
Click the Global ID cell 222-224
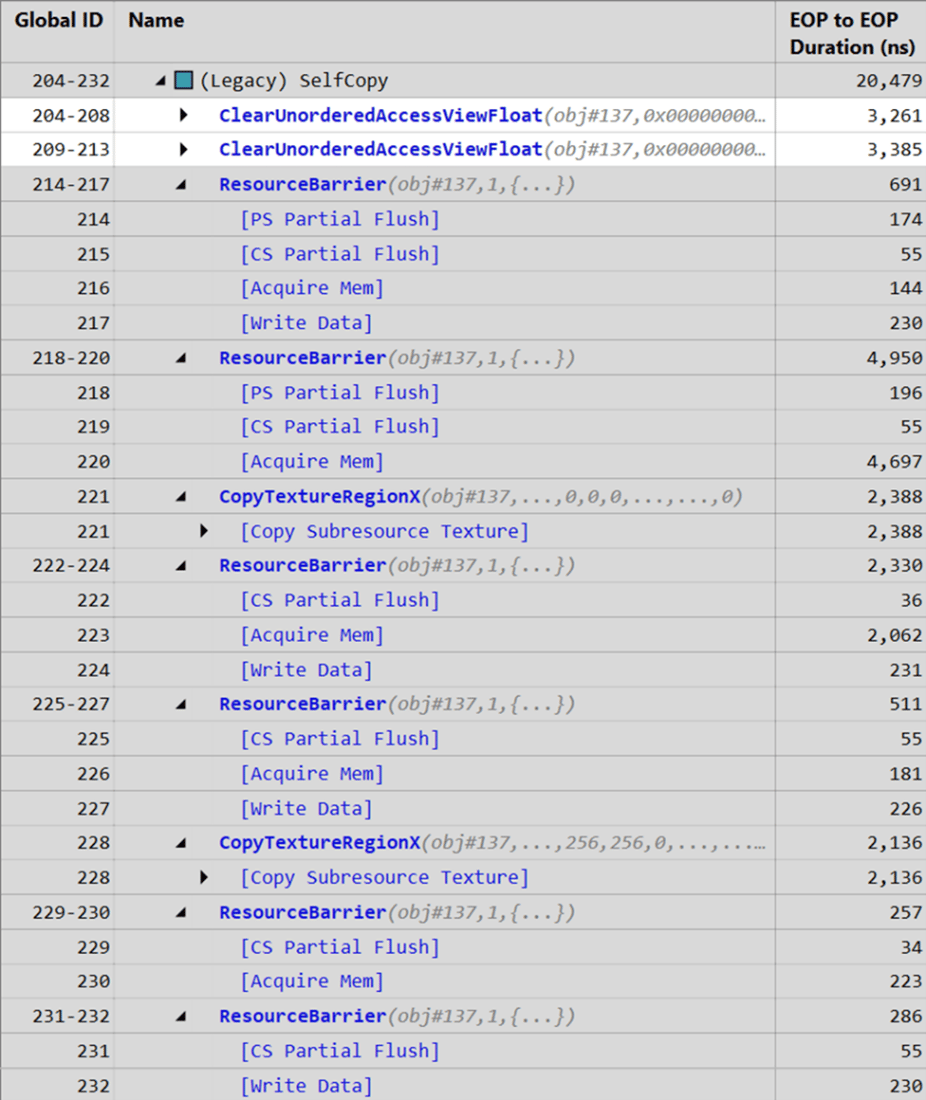[71, 565]
